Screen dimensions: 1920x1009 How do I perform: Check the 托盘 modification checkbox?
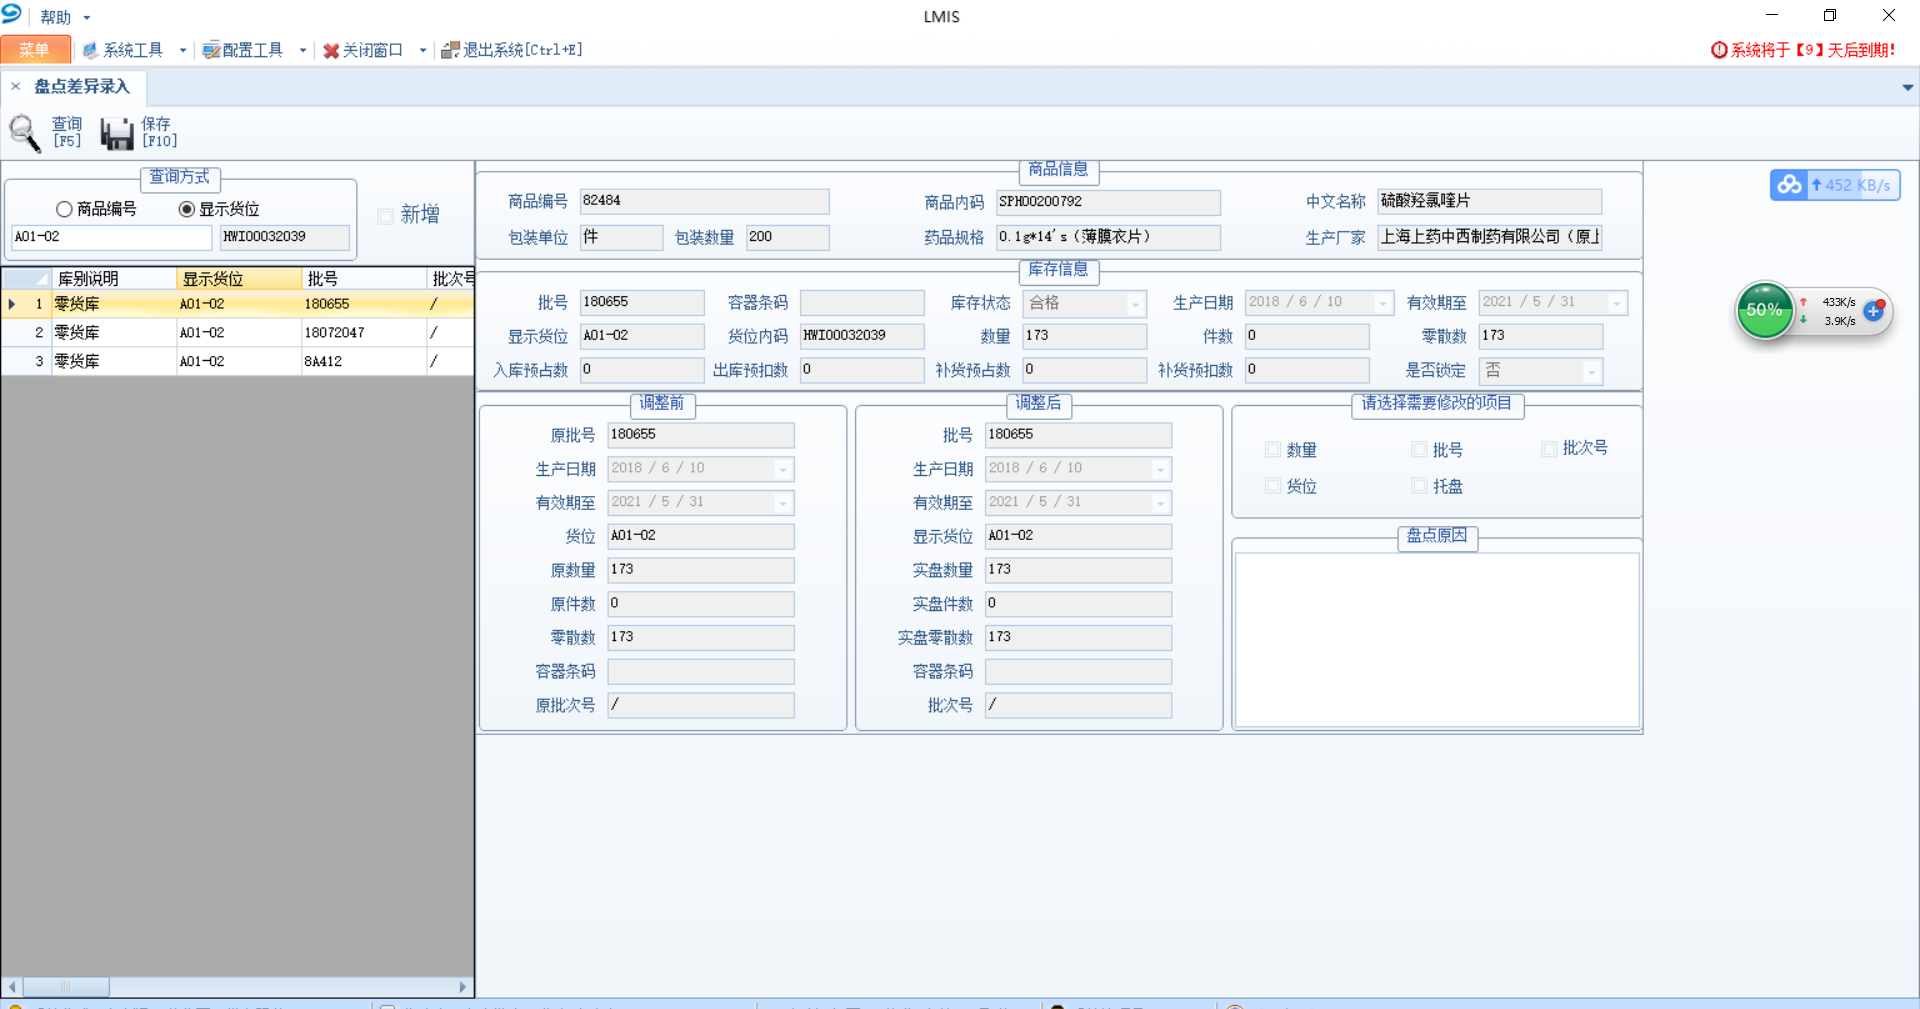click(x=1419, y=486)
